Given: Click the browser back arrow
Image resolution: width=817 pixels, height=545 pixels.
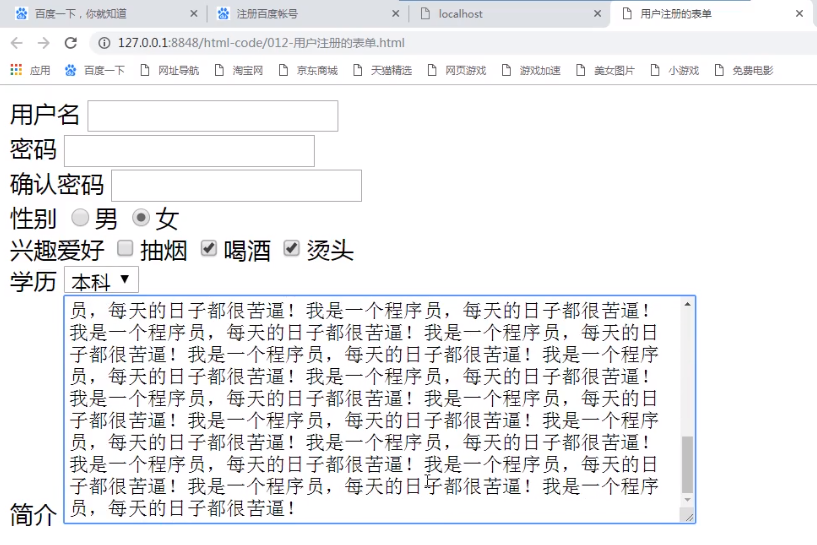Looking at the screenshot, I should [x=17, y=43].
